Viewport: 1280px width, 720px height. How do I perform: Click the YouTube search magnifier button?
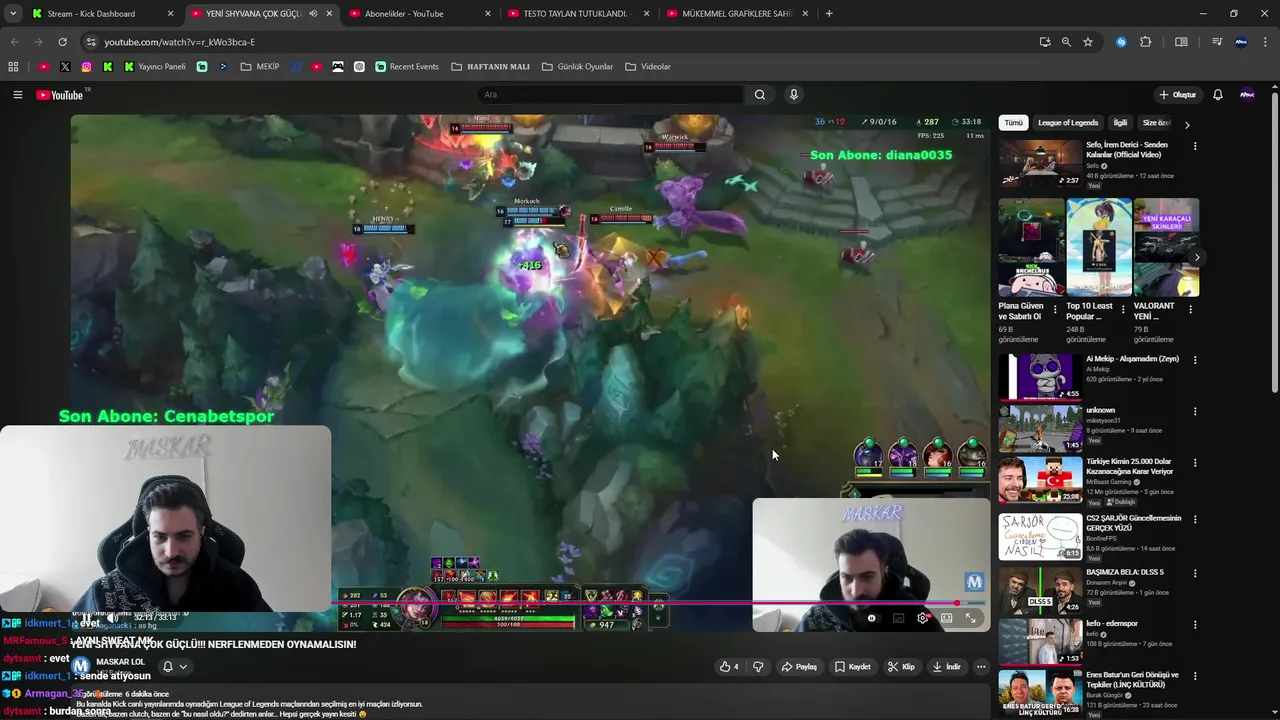click(760, 95)
